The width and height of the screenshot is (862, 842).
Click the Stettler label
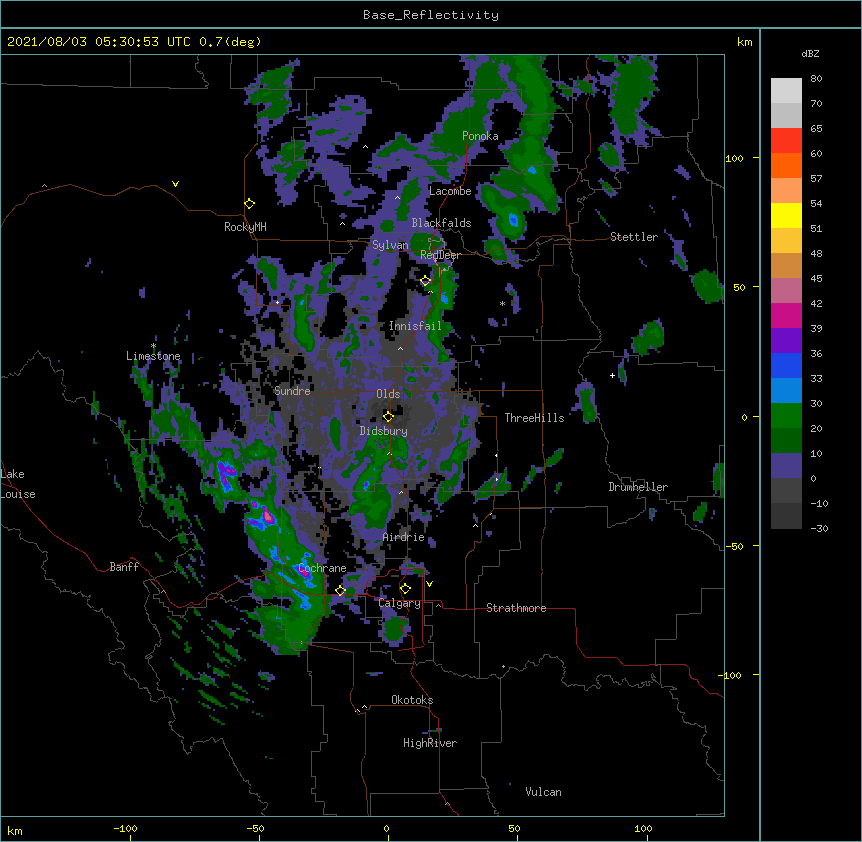pos(634,237)
